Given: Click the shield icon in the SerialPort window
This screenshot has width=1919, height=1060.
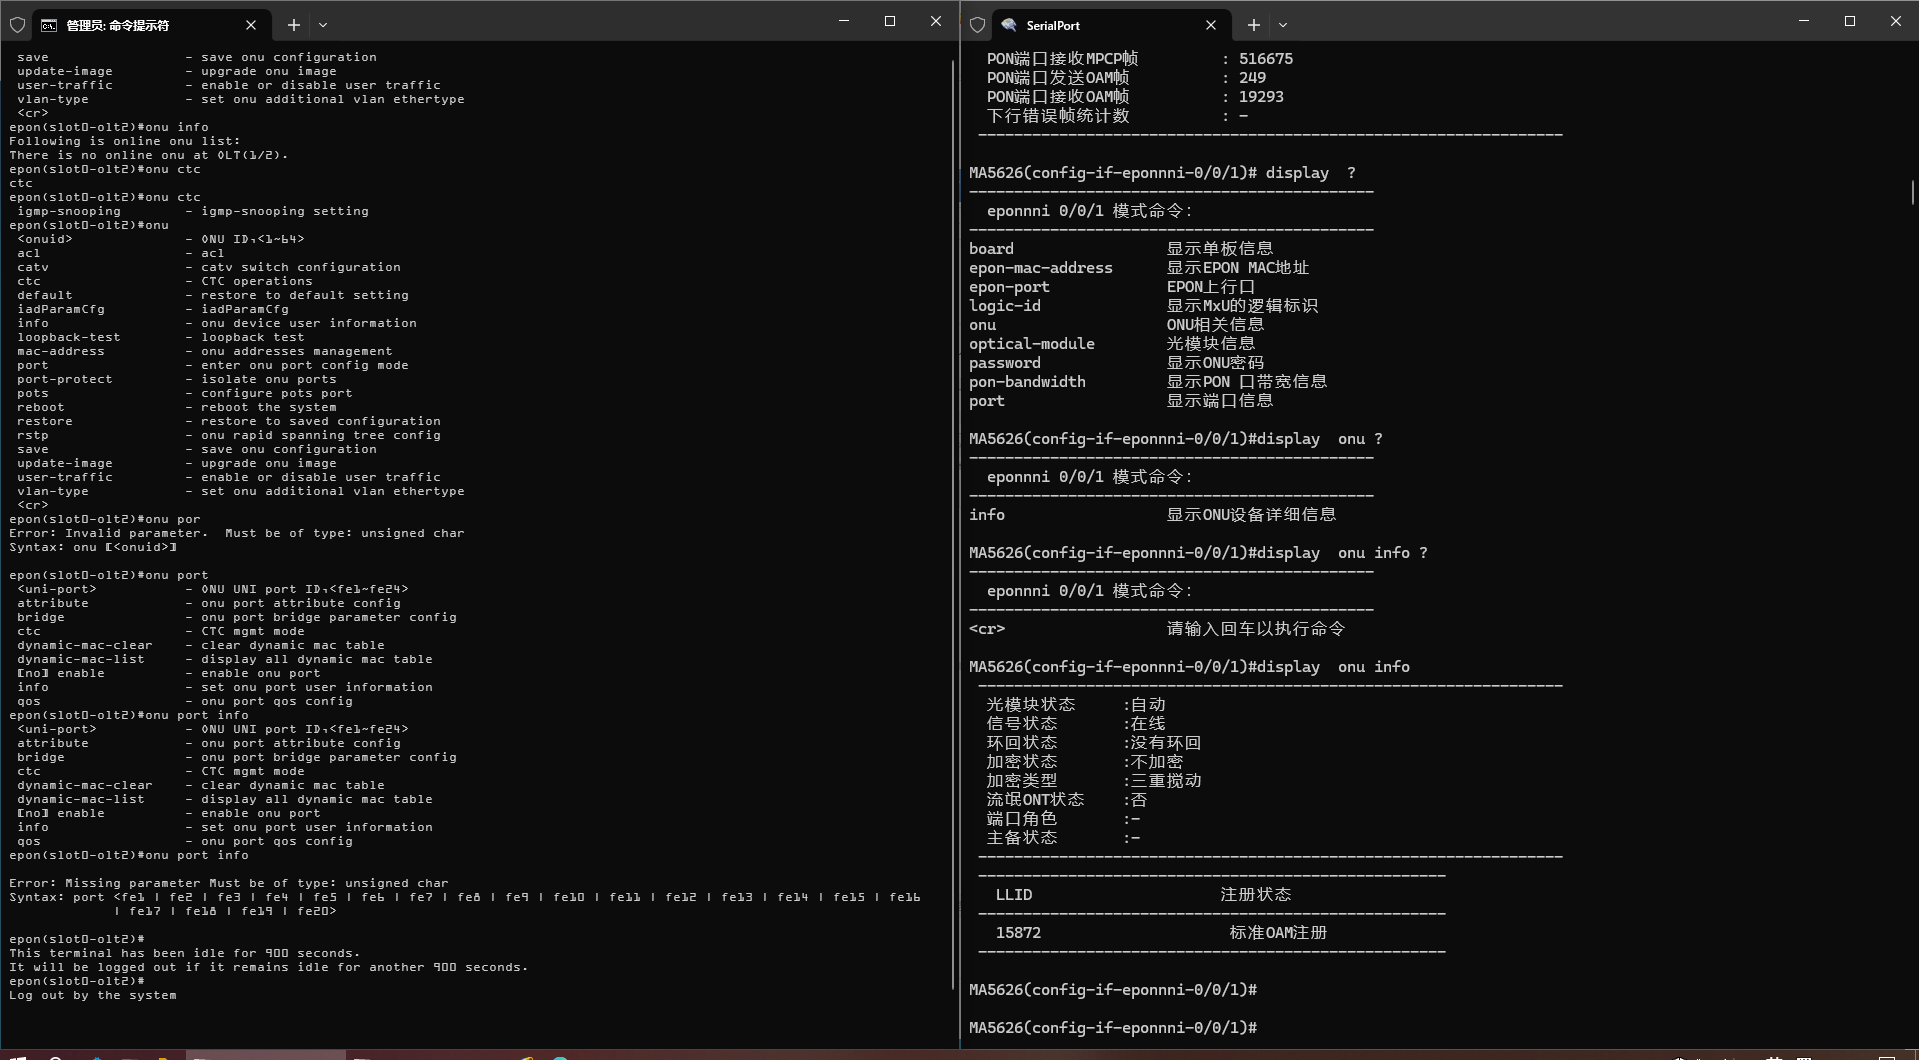Looking at the screenshot, I should pyautogui.click(x=977, y=25).
